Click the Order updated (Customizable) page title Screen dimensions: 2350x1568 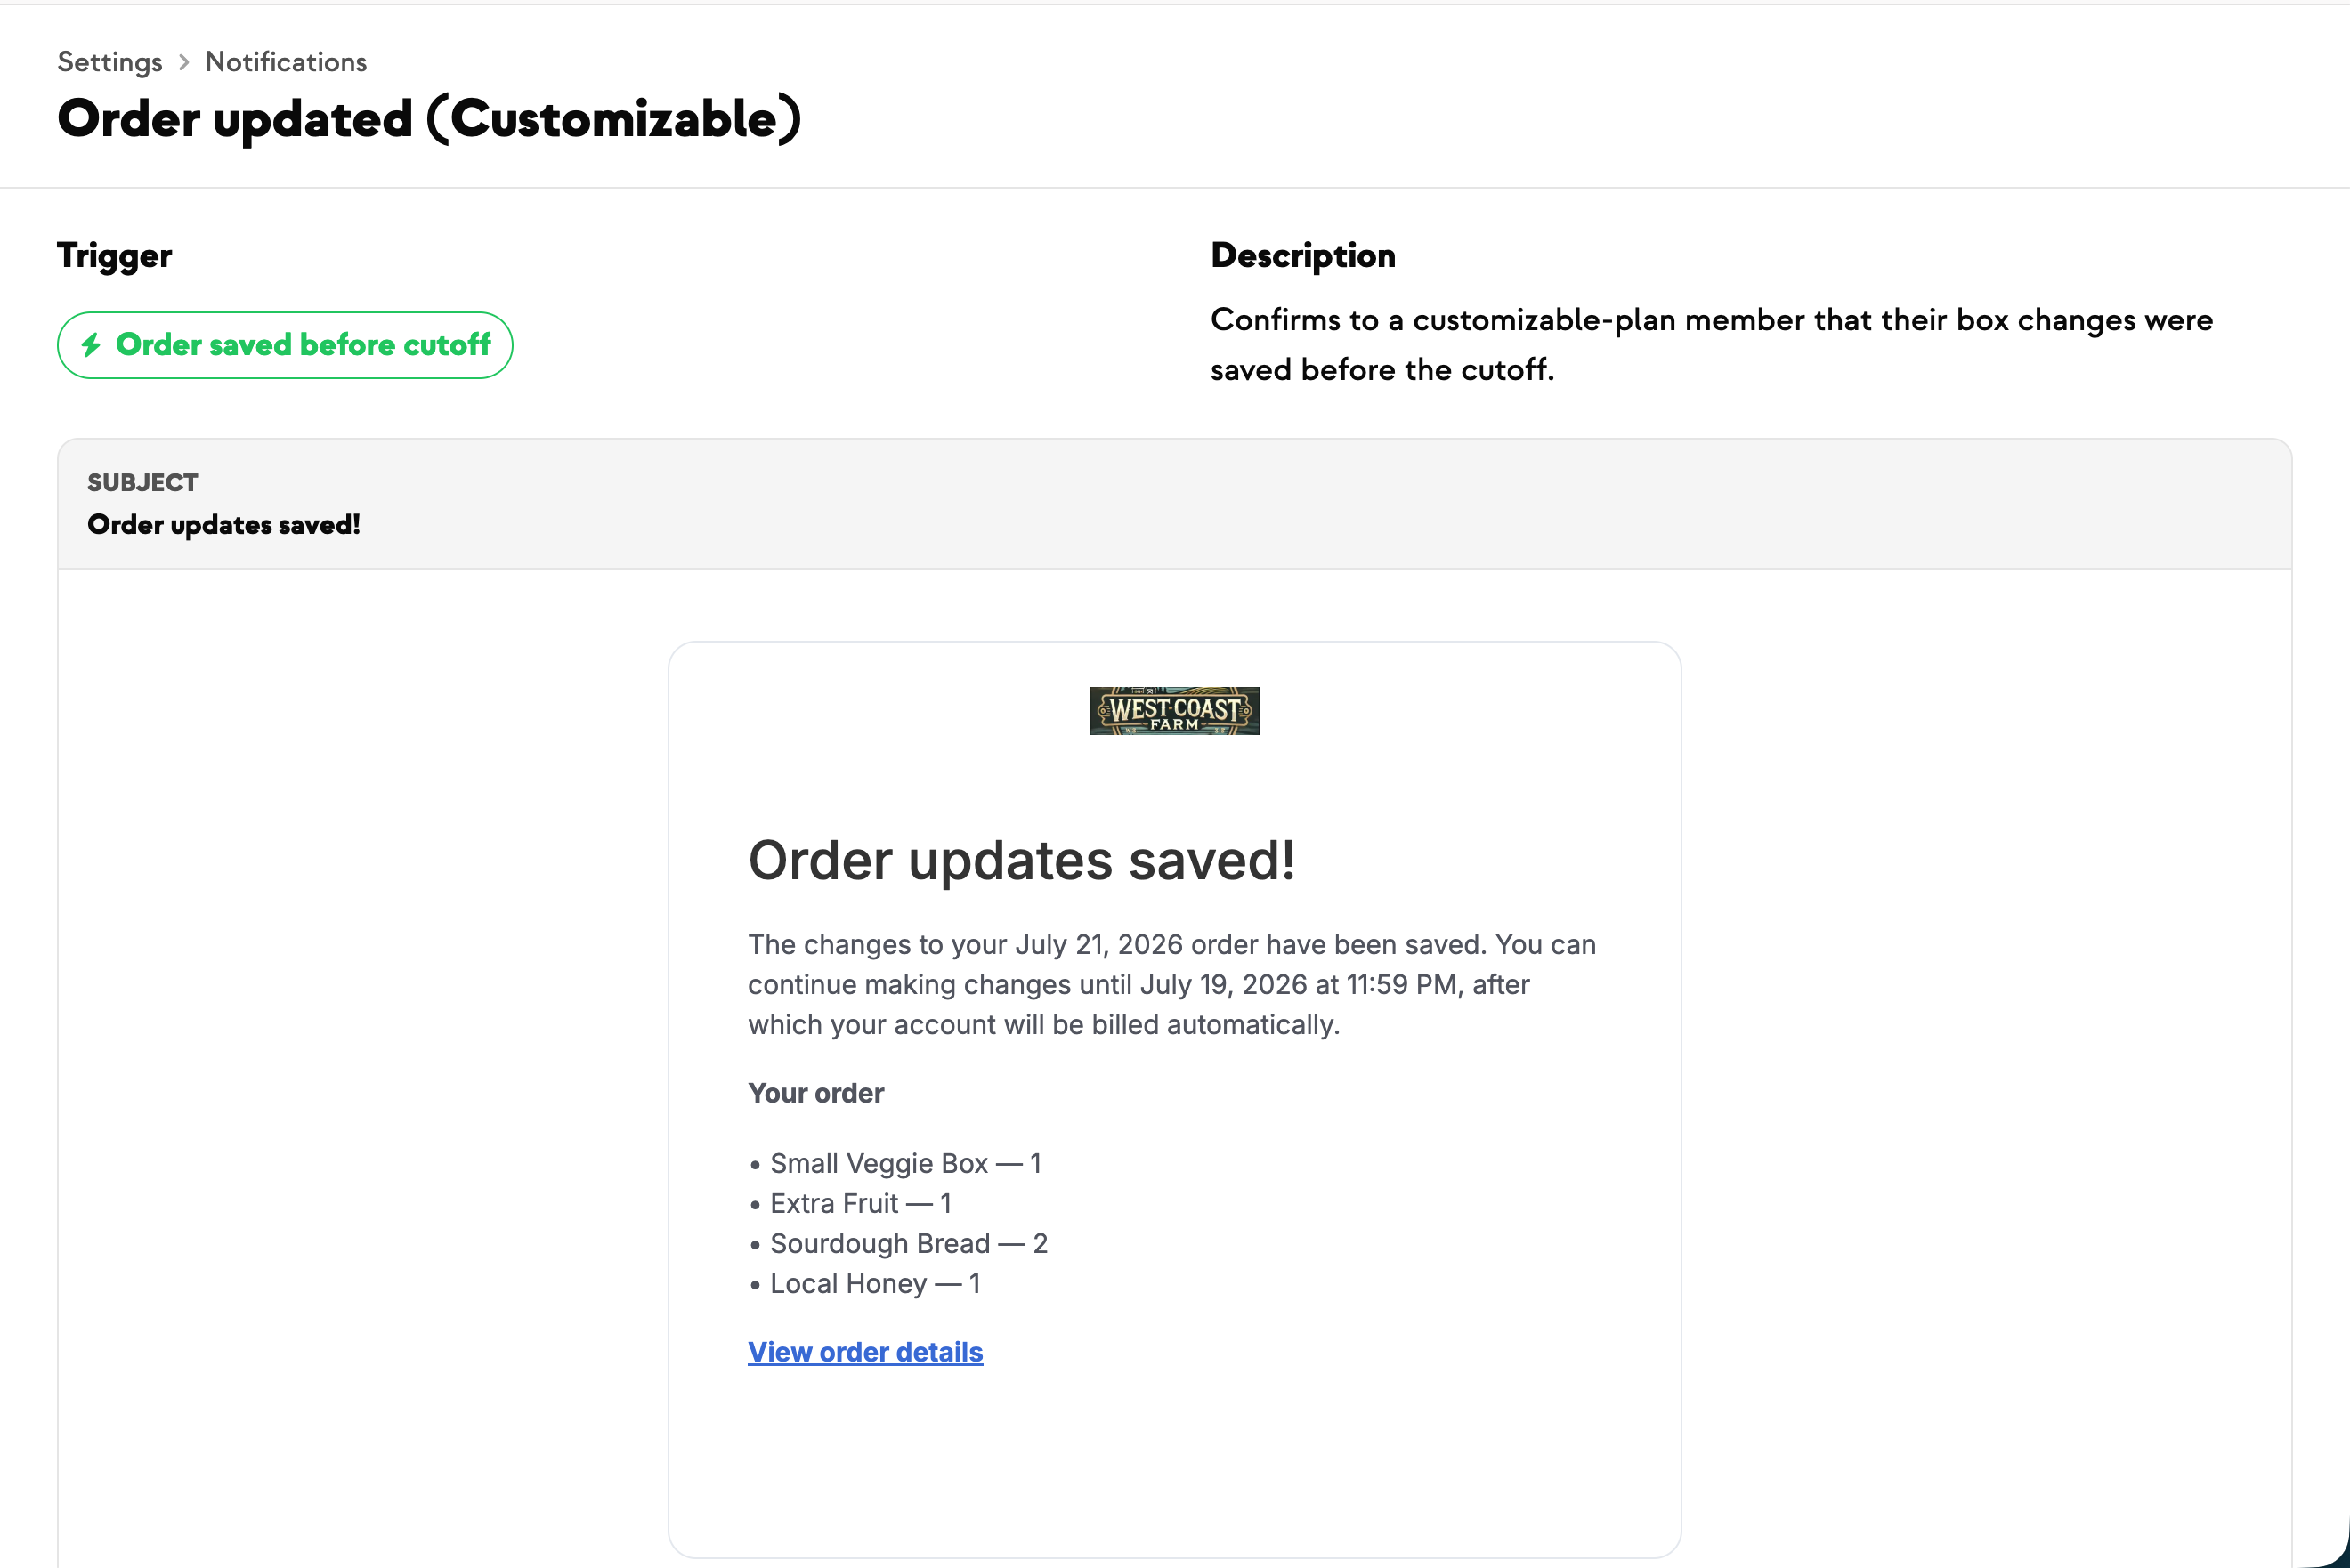point(429,119)
